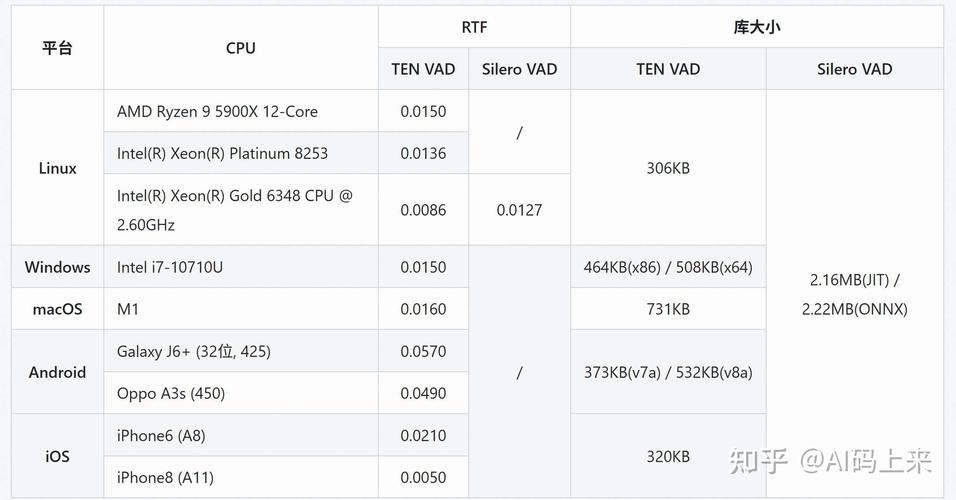
Task: Select the iPhone6 (A8) cell
Action: coord(241,435)
